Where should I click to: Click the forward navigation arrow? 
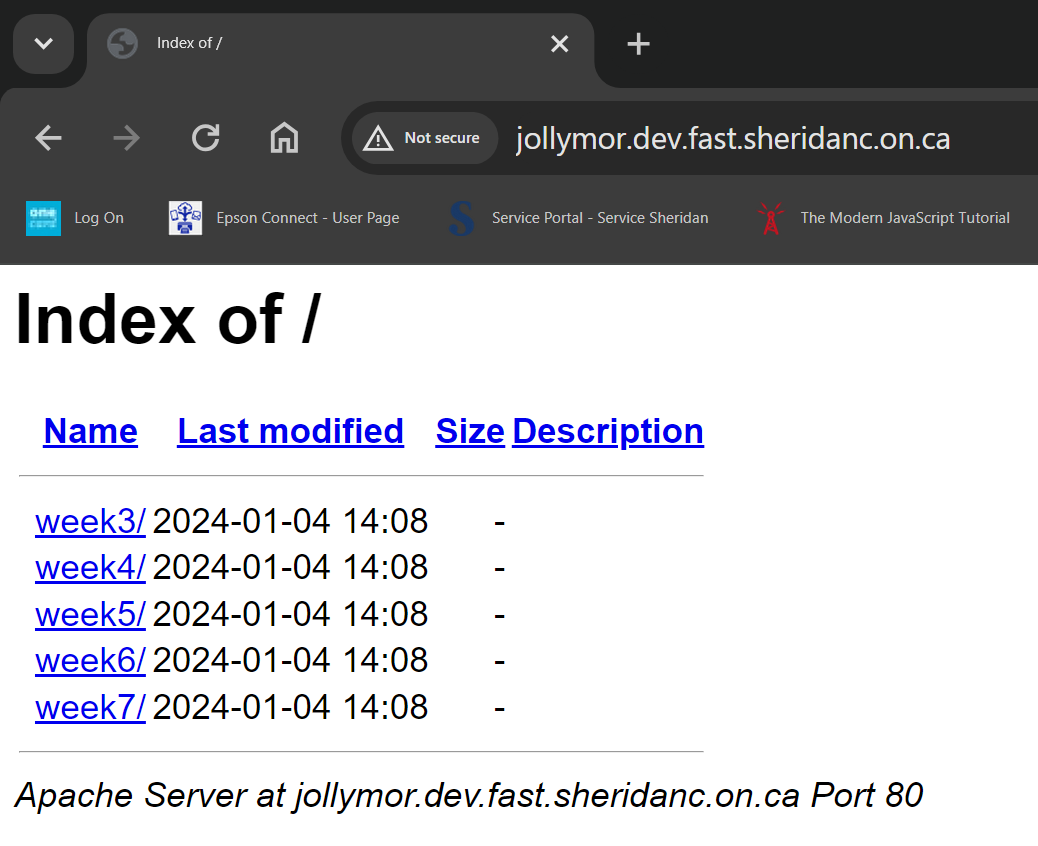point(126,138)
